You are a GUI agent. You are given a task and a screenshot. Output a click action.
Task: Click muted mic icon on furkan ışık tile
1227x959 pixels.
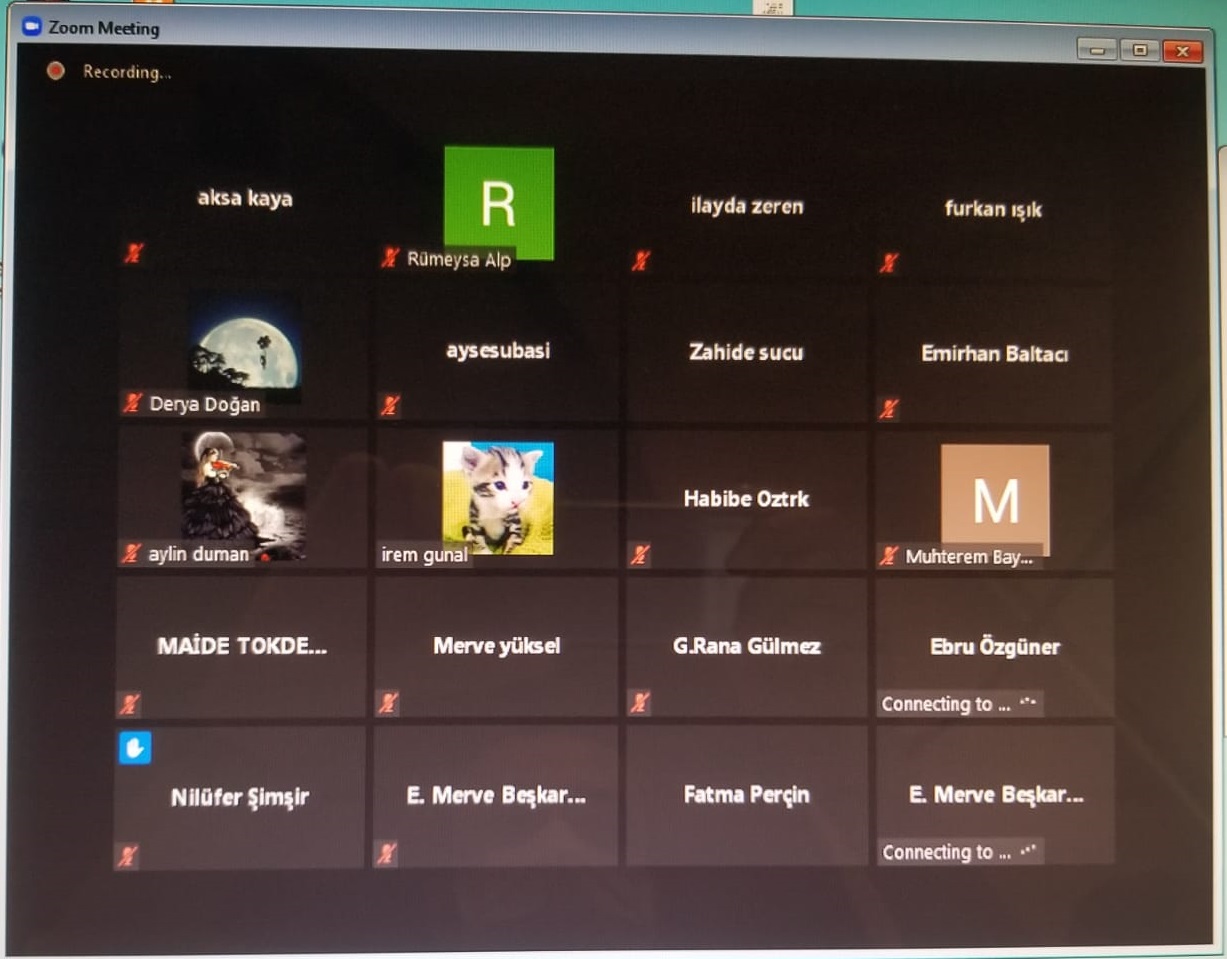click(888, 263)
